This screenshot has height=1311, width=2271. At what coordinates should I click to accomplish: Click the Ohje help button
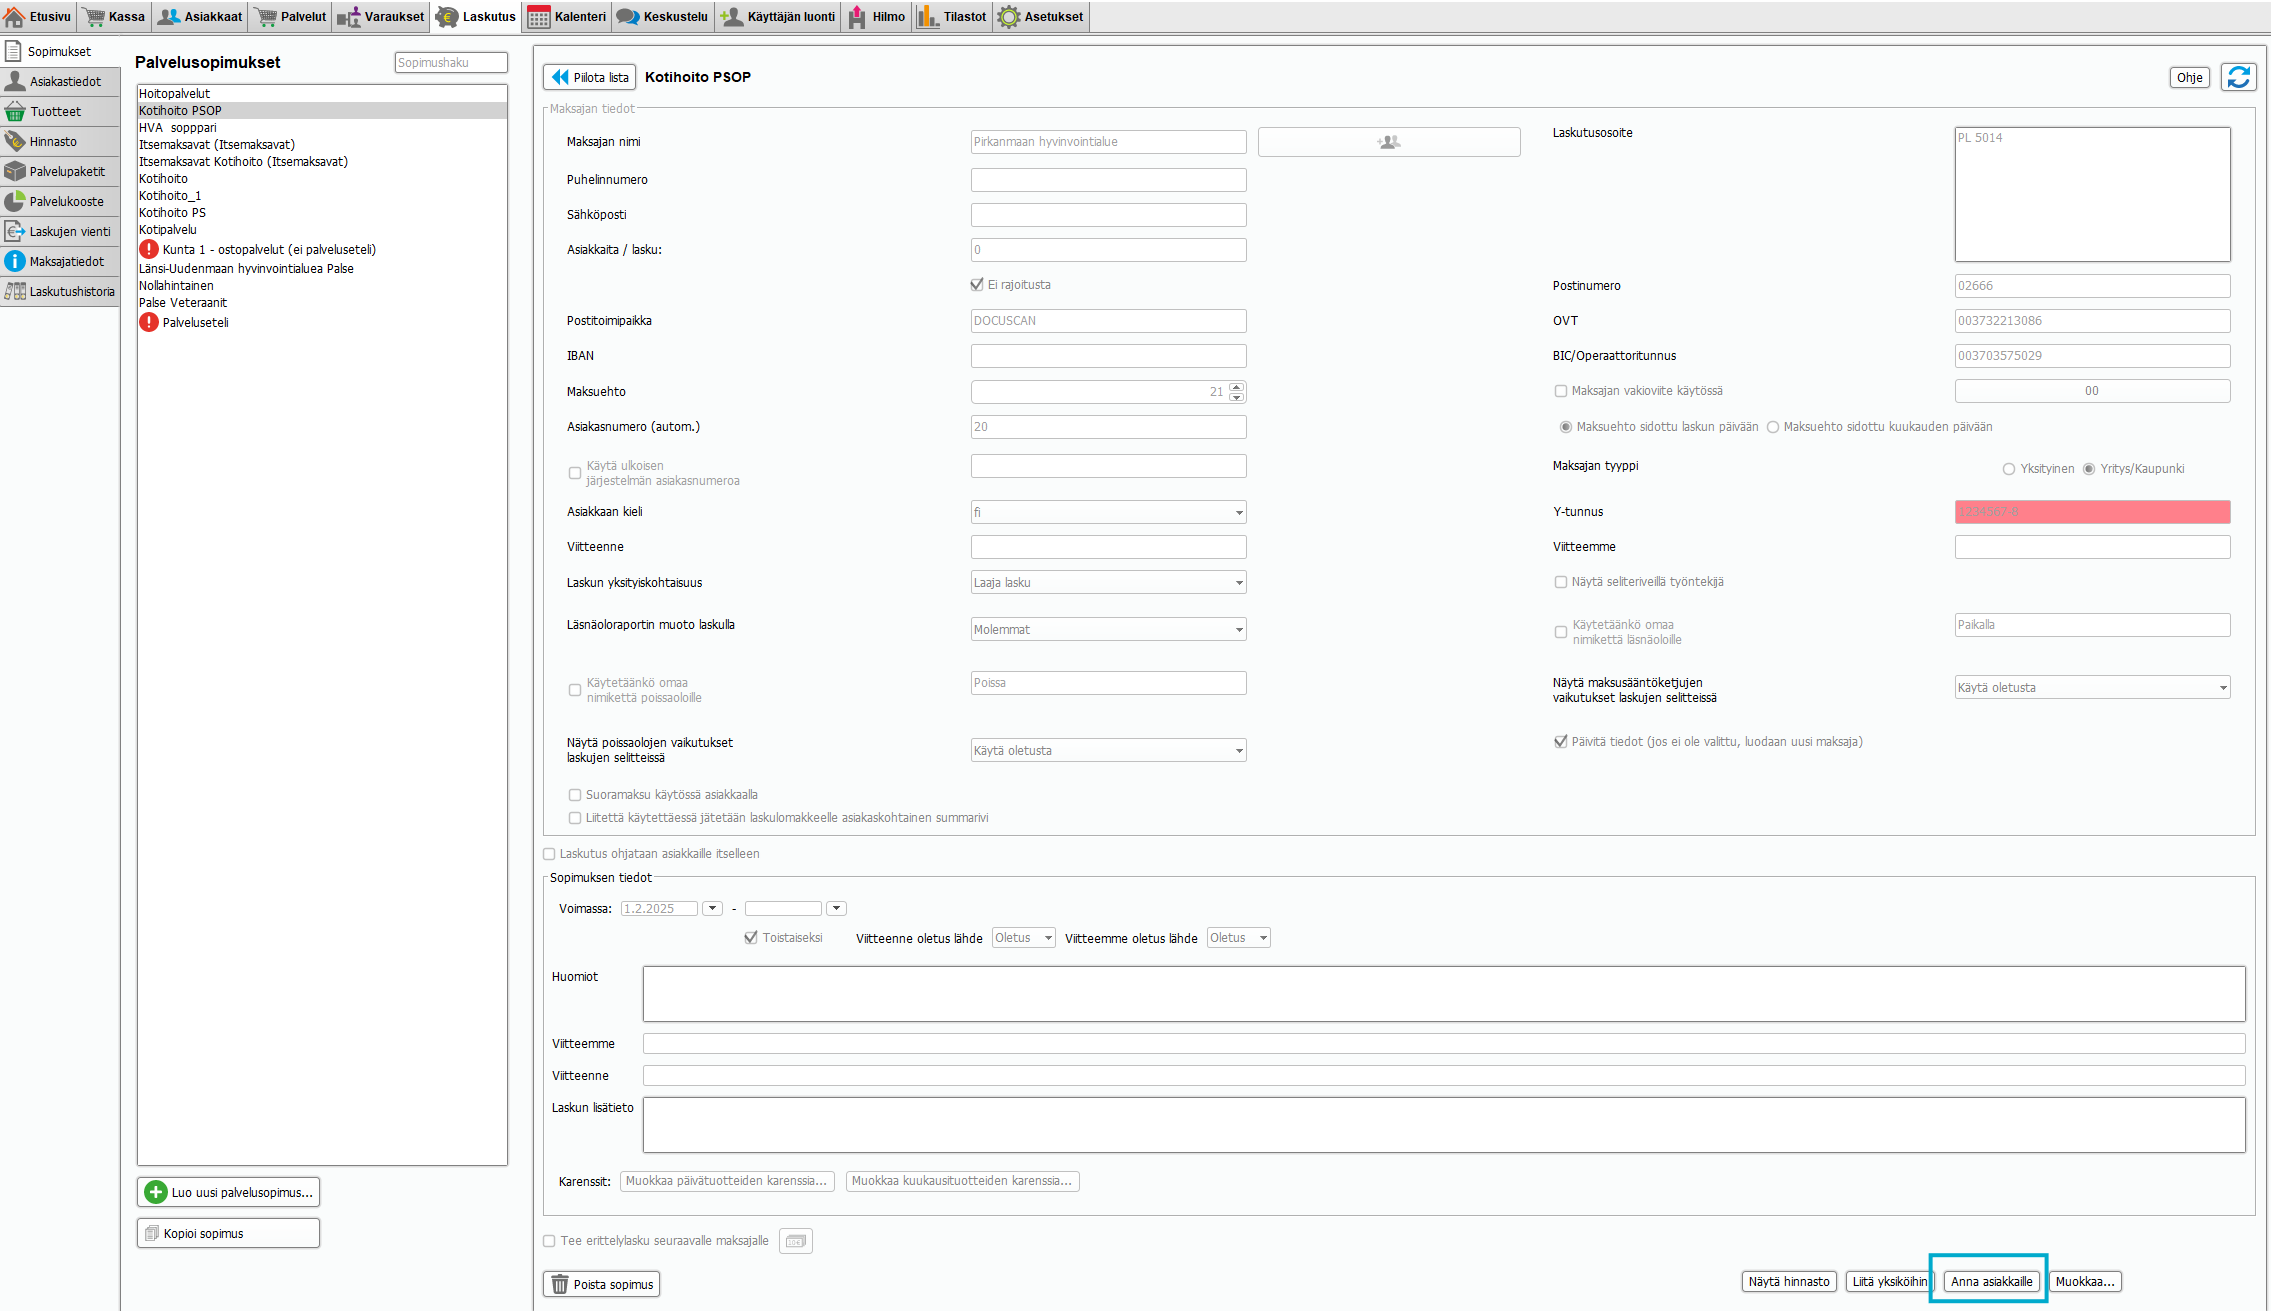[2190, 77]
